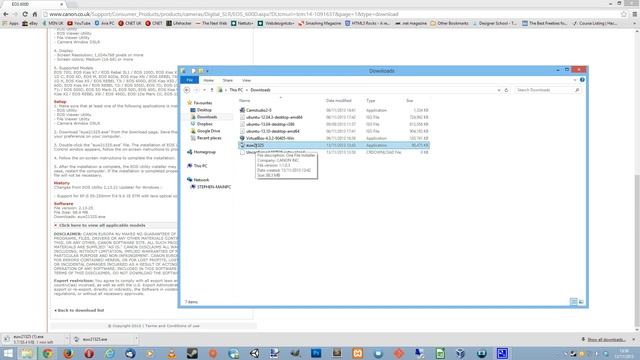Open Google Chrome from the taskbar
640x360 pixels.
pos(47,353)
